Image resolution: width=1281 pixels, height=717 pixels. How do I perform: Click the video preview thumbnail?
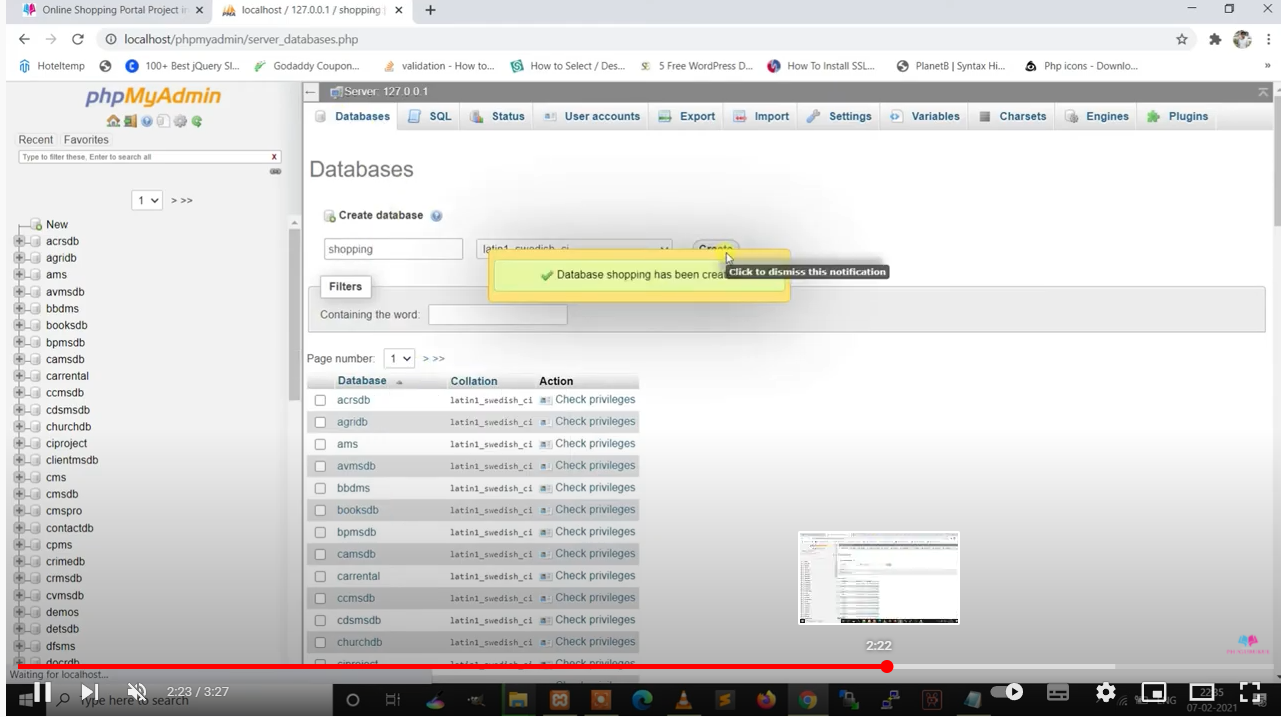click(879, 578)
